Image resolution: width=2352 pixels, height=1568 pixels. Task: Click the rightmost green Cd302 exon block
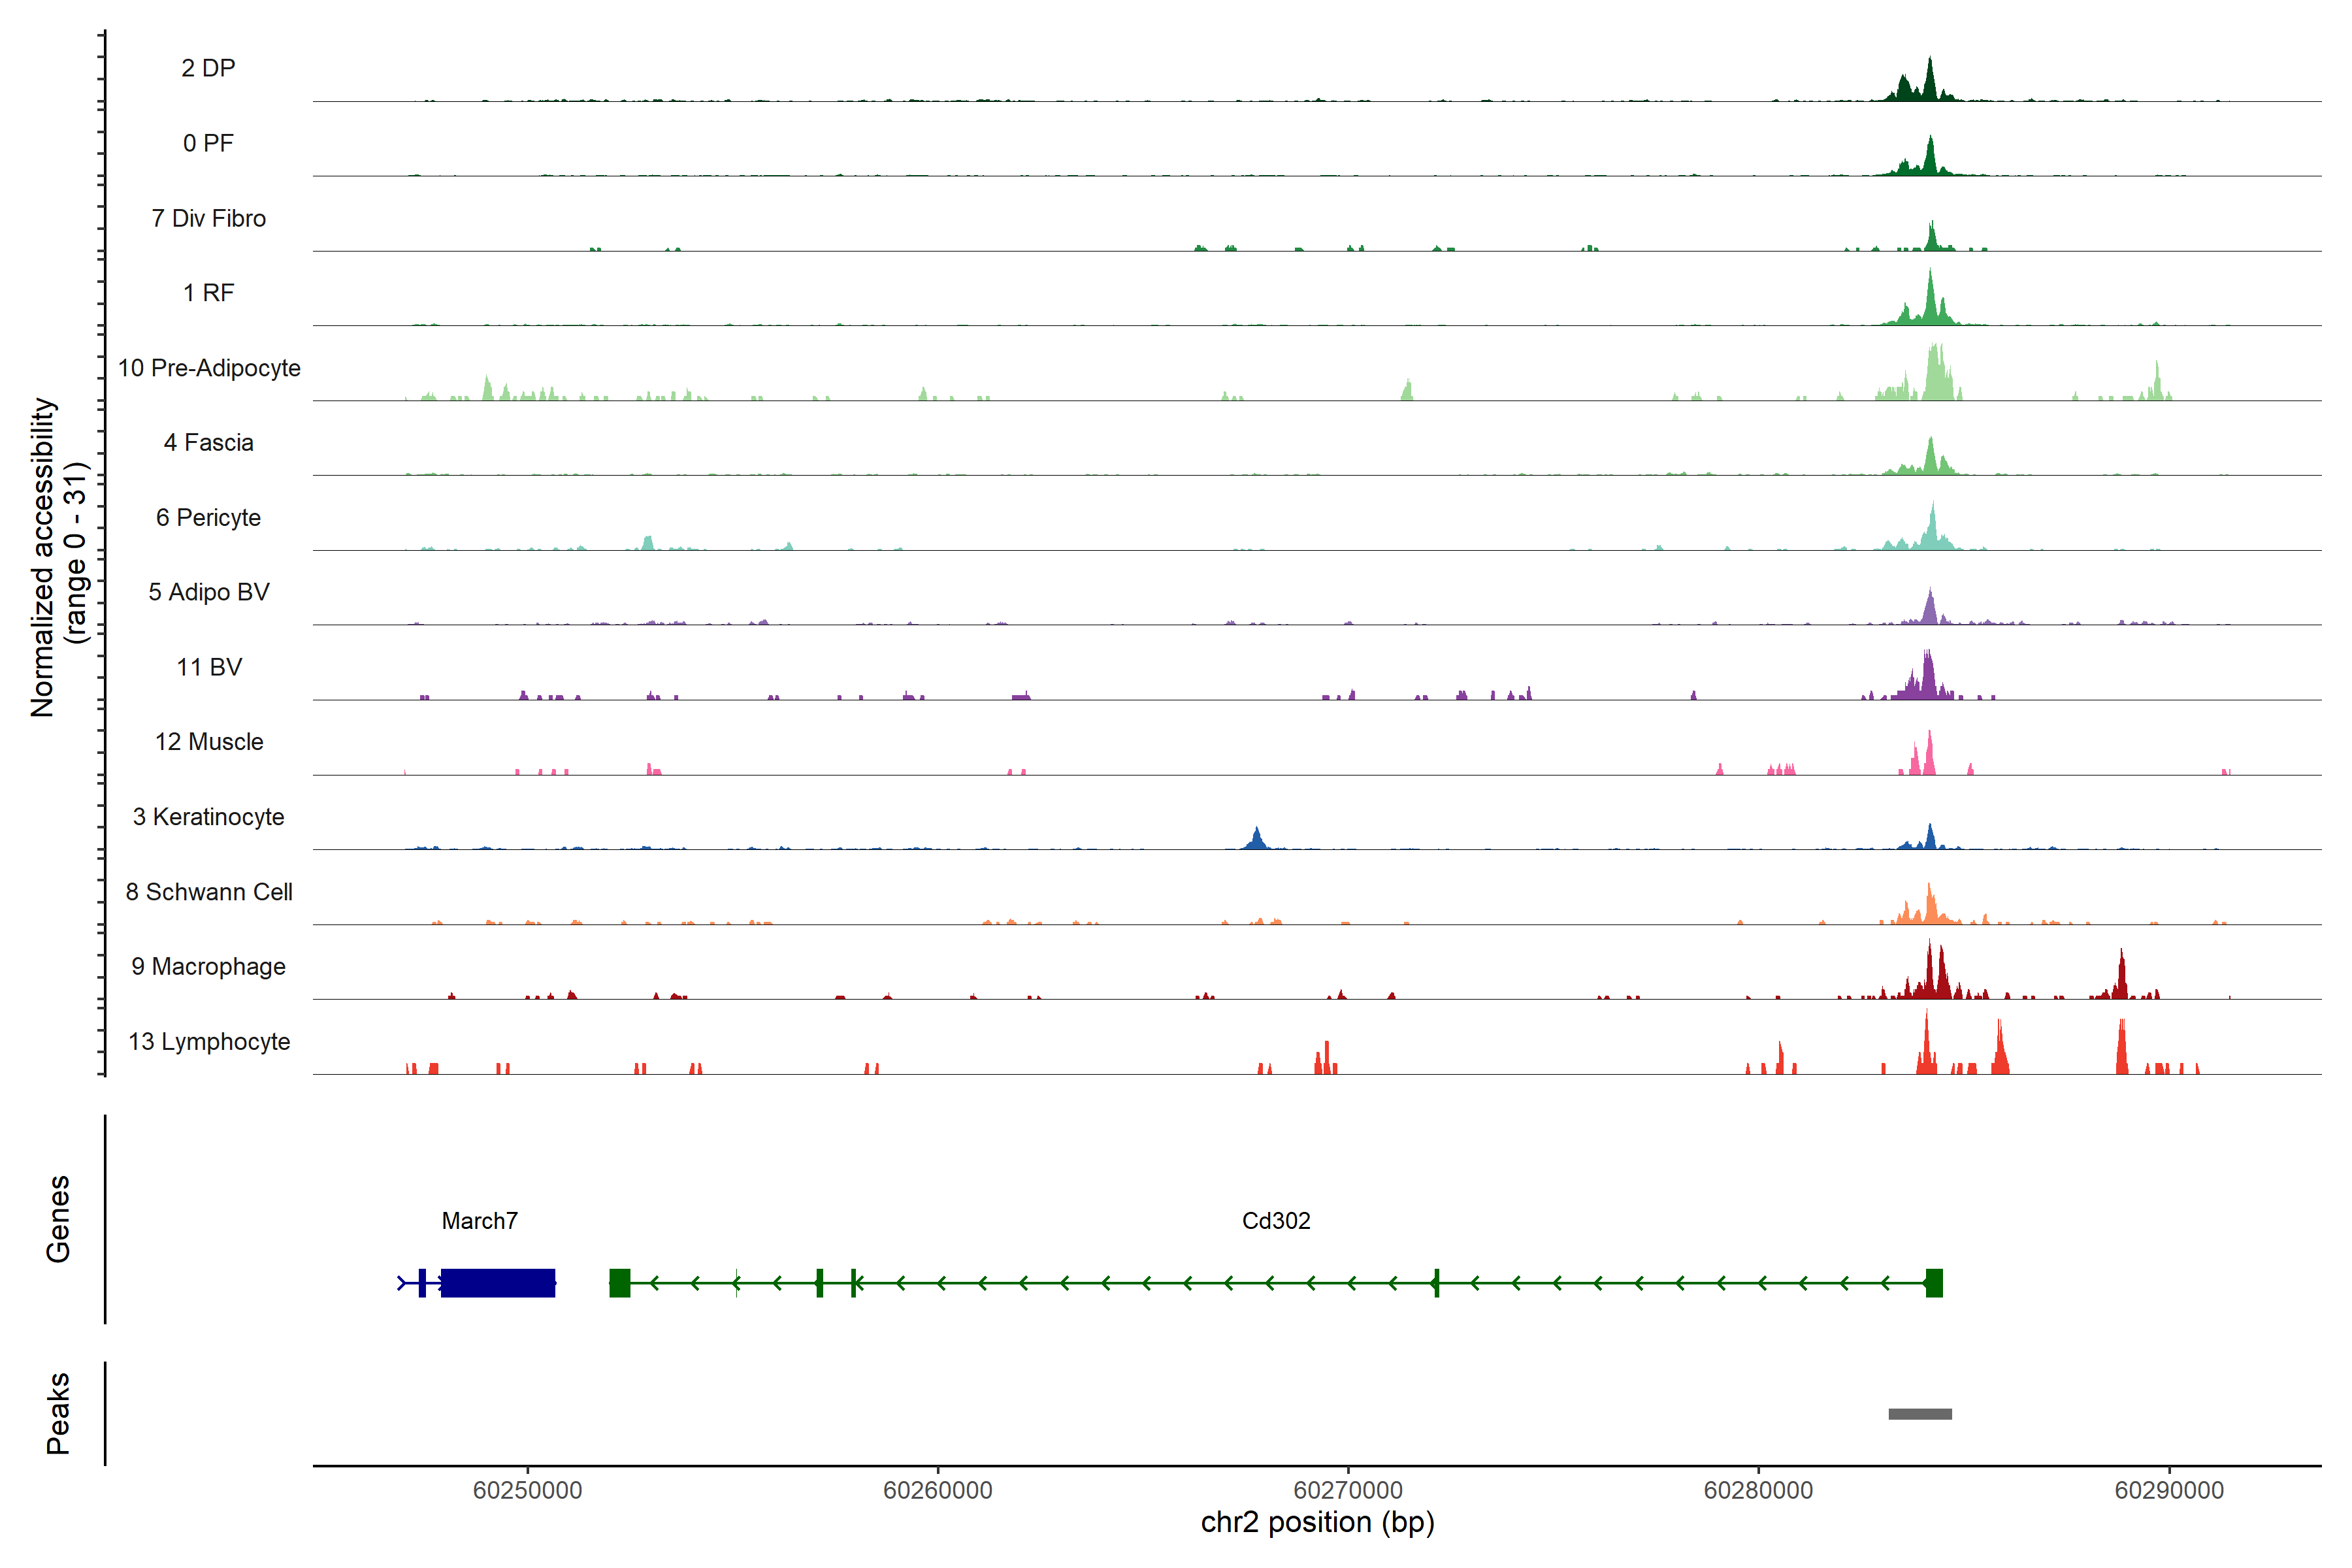pos(1934,1283)
